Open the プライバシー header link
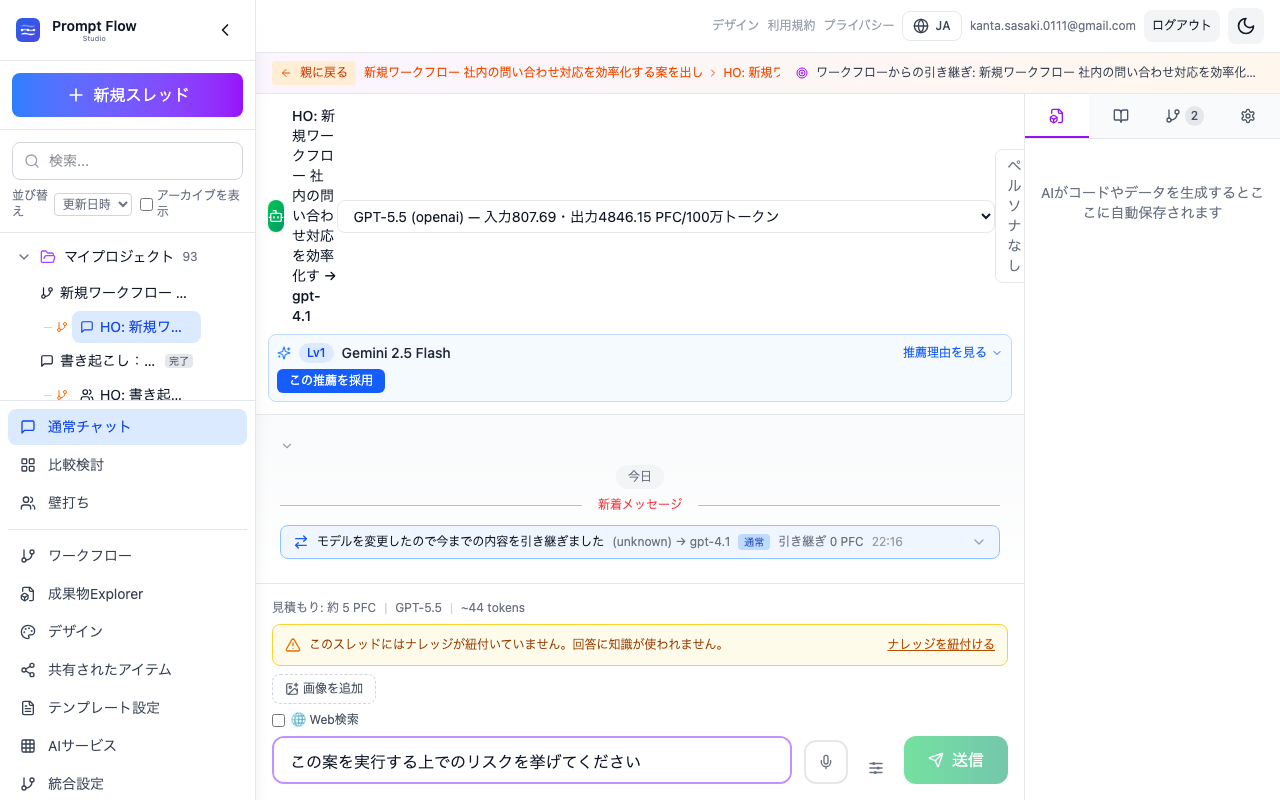 point(859,25)
